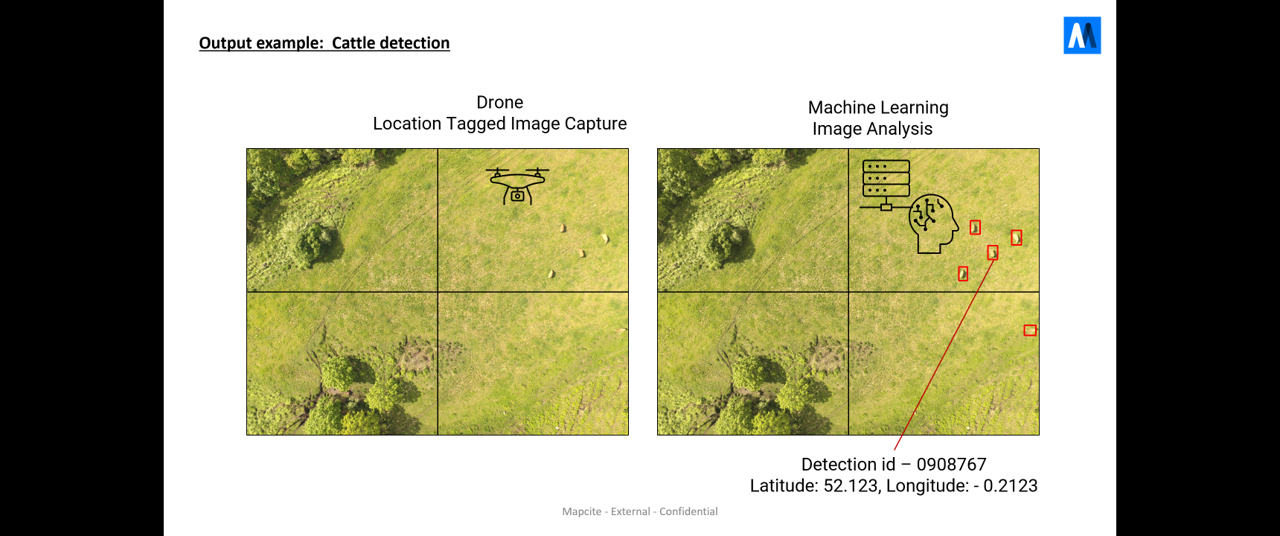The height and width of the screenshot is (536, 1280).
Task: Click the 'Latitude: 52.123, Longitude: - 0.2123' text
Action: (894, 486)
